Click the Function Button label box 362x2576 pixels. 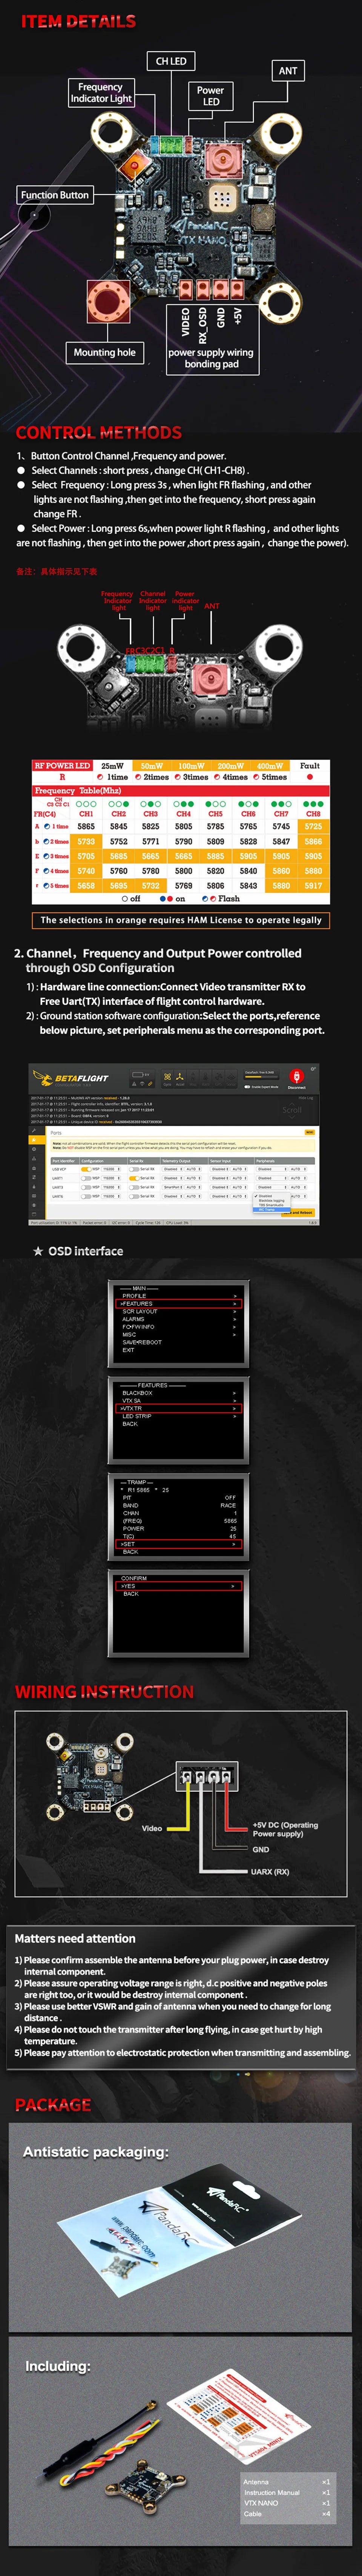pyautogui.click(x=55, y=195)
